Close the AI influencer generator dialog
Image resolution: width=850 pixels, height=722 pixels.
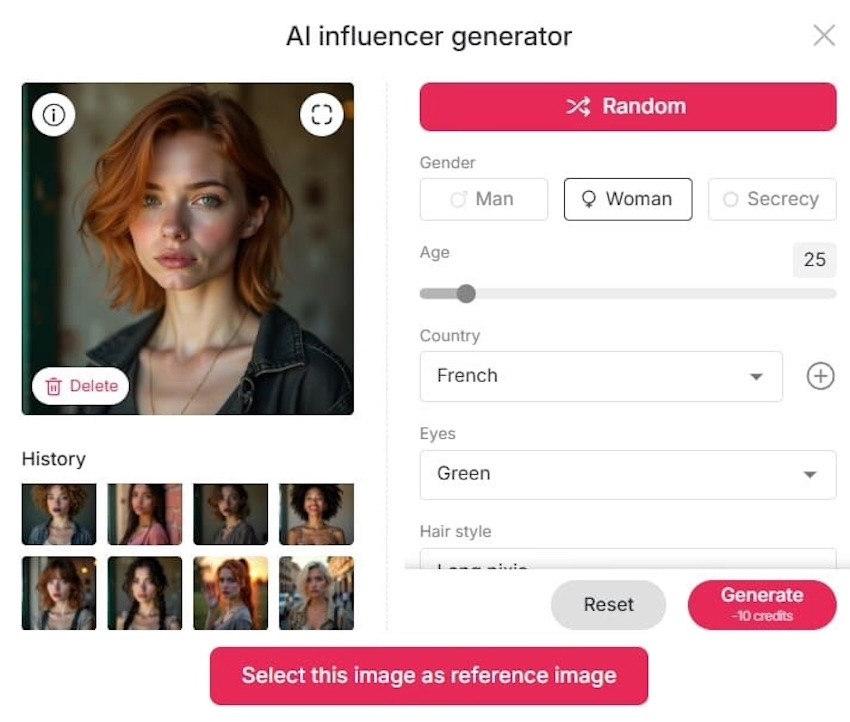pos(824,35)
